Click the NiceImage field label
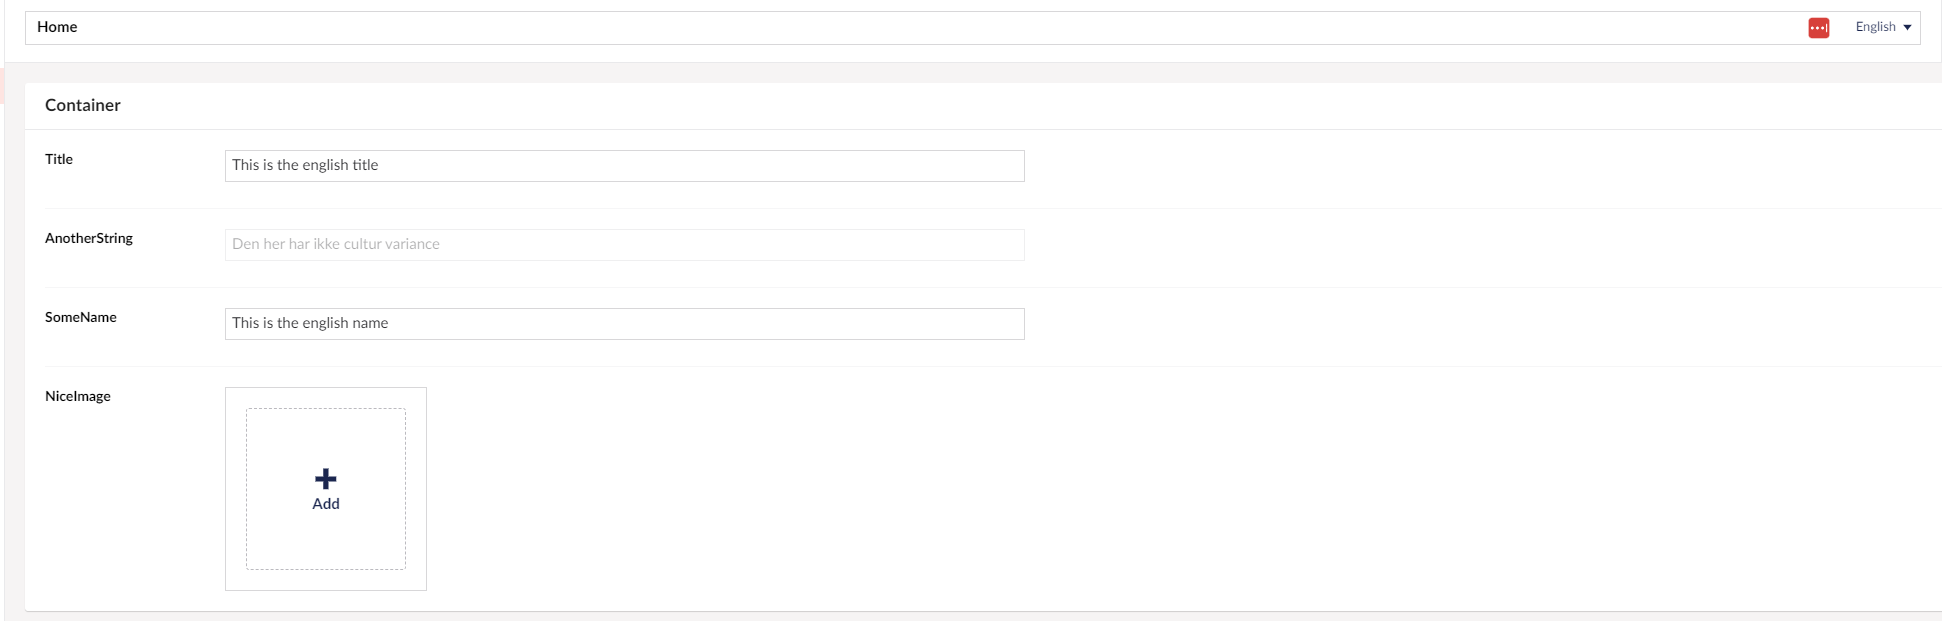This screenshot has height=621, width=1942. click(78, 396)
